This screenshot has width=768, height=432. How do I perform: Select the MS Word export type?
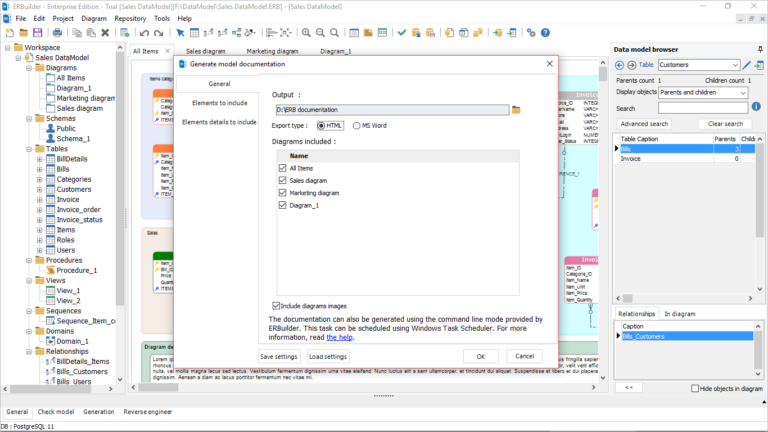point(356,126)
